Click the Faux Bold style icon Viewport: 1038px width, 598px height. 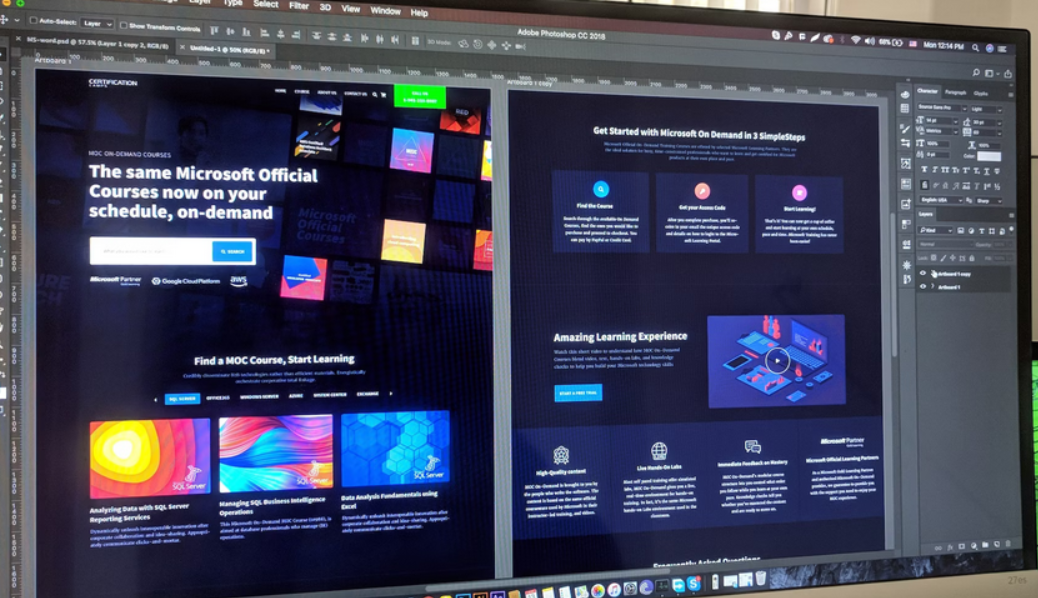point(924,170)
